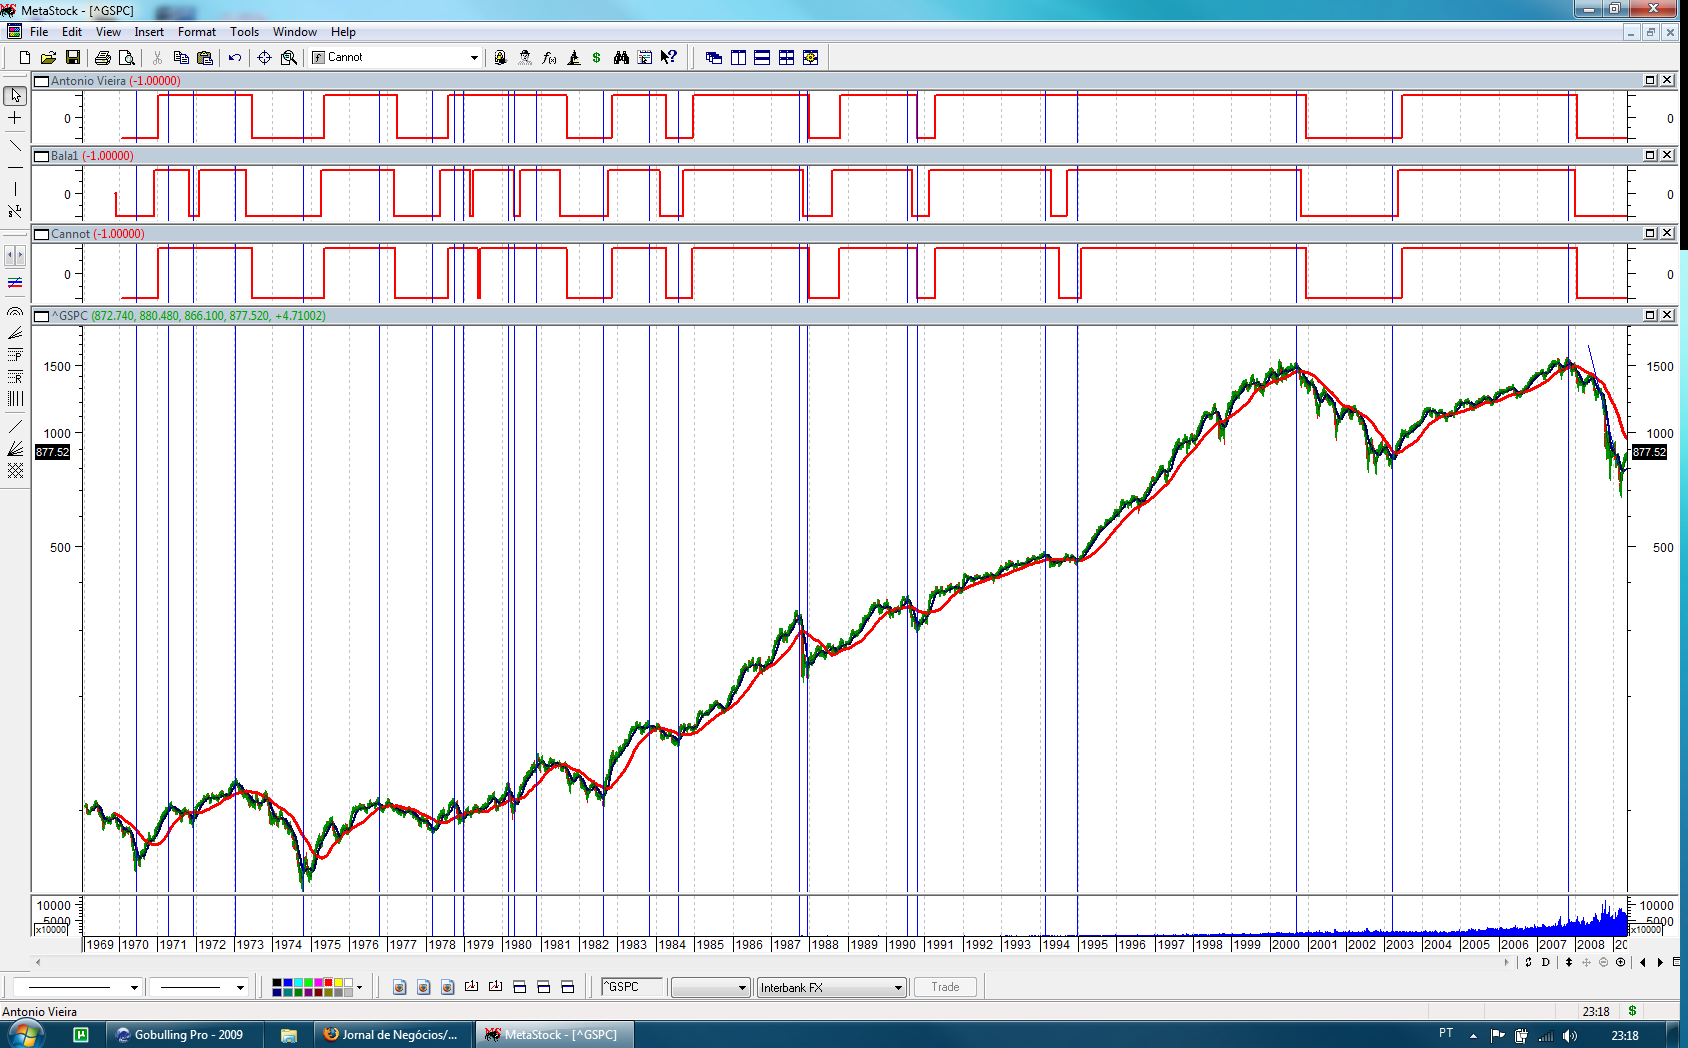This screenshot has height=1048, width=1688.
Task: Click the Save chart icon
Action: [x=73, y=58]
